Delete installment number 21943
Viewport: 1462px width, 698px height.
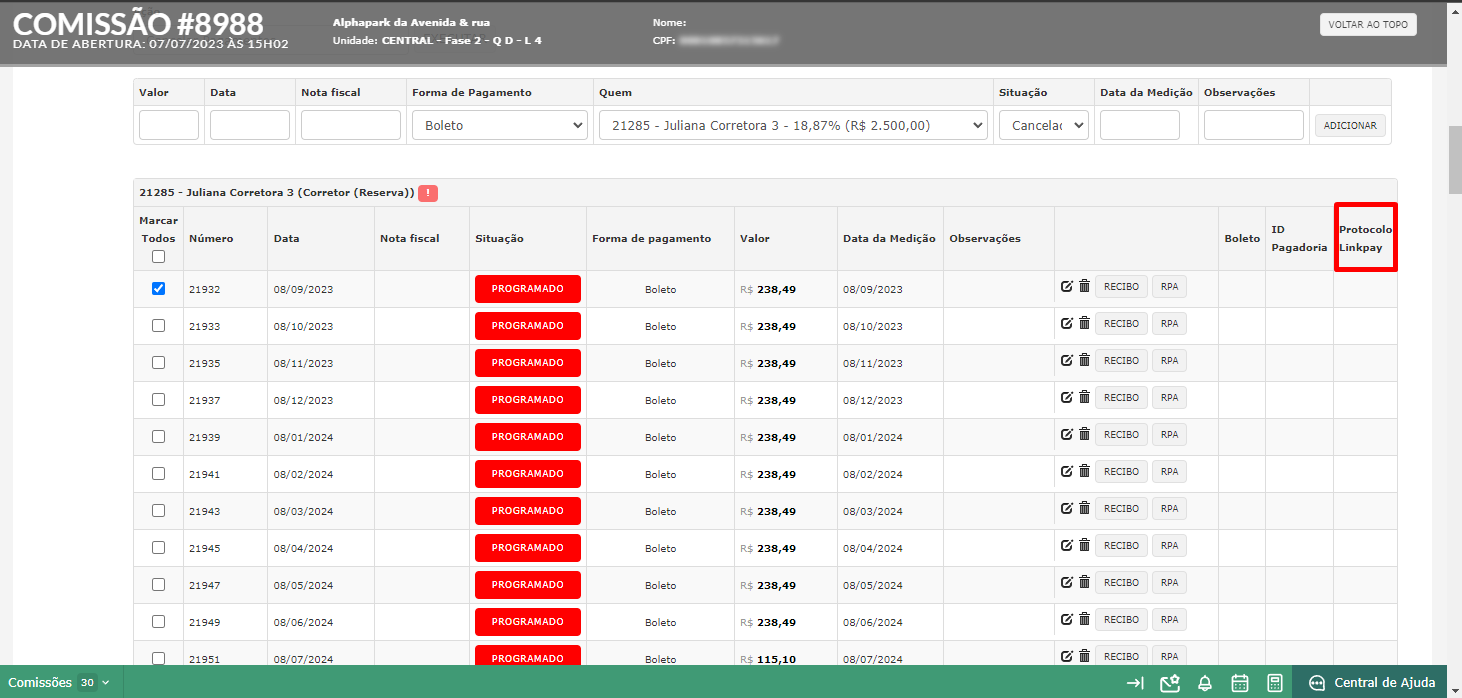point(1084,509)
